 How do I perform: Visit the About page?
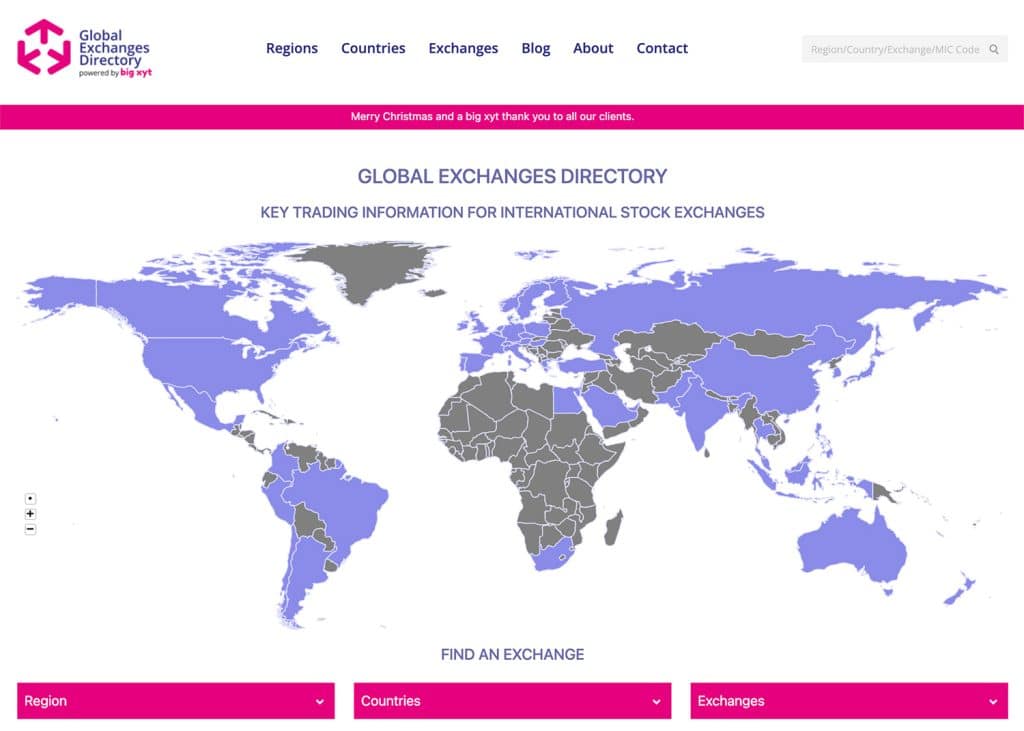click(x=593, y=48)
